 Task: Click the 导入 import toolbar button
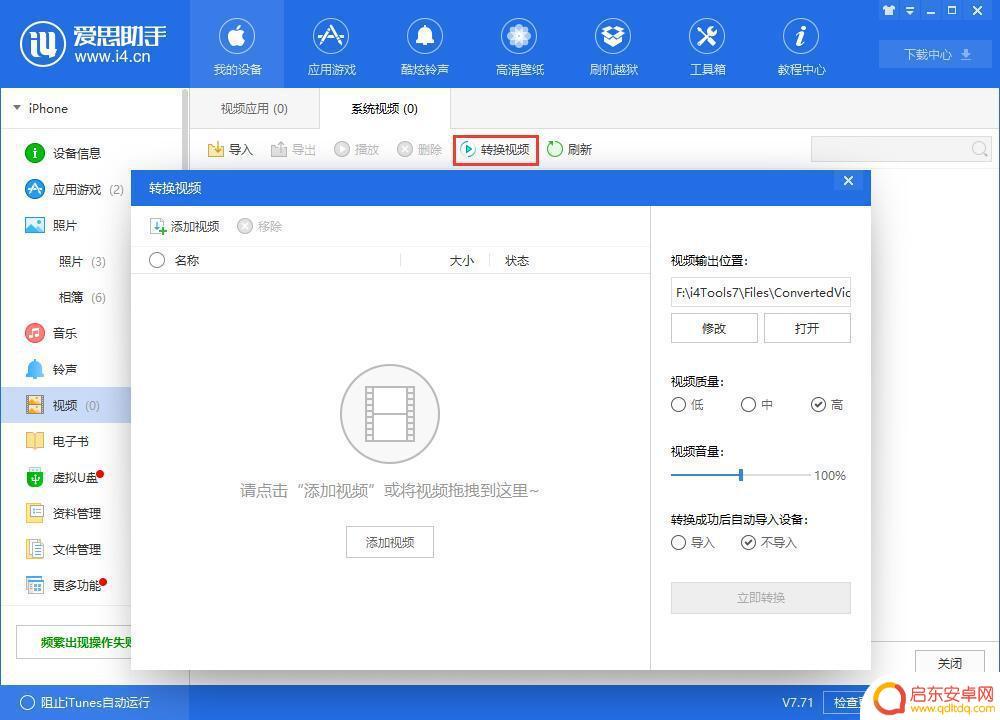click(x=230, y=149)
